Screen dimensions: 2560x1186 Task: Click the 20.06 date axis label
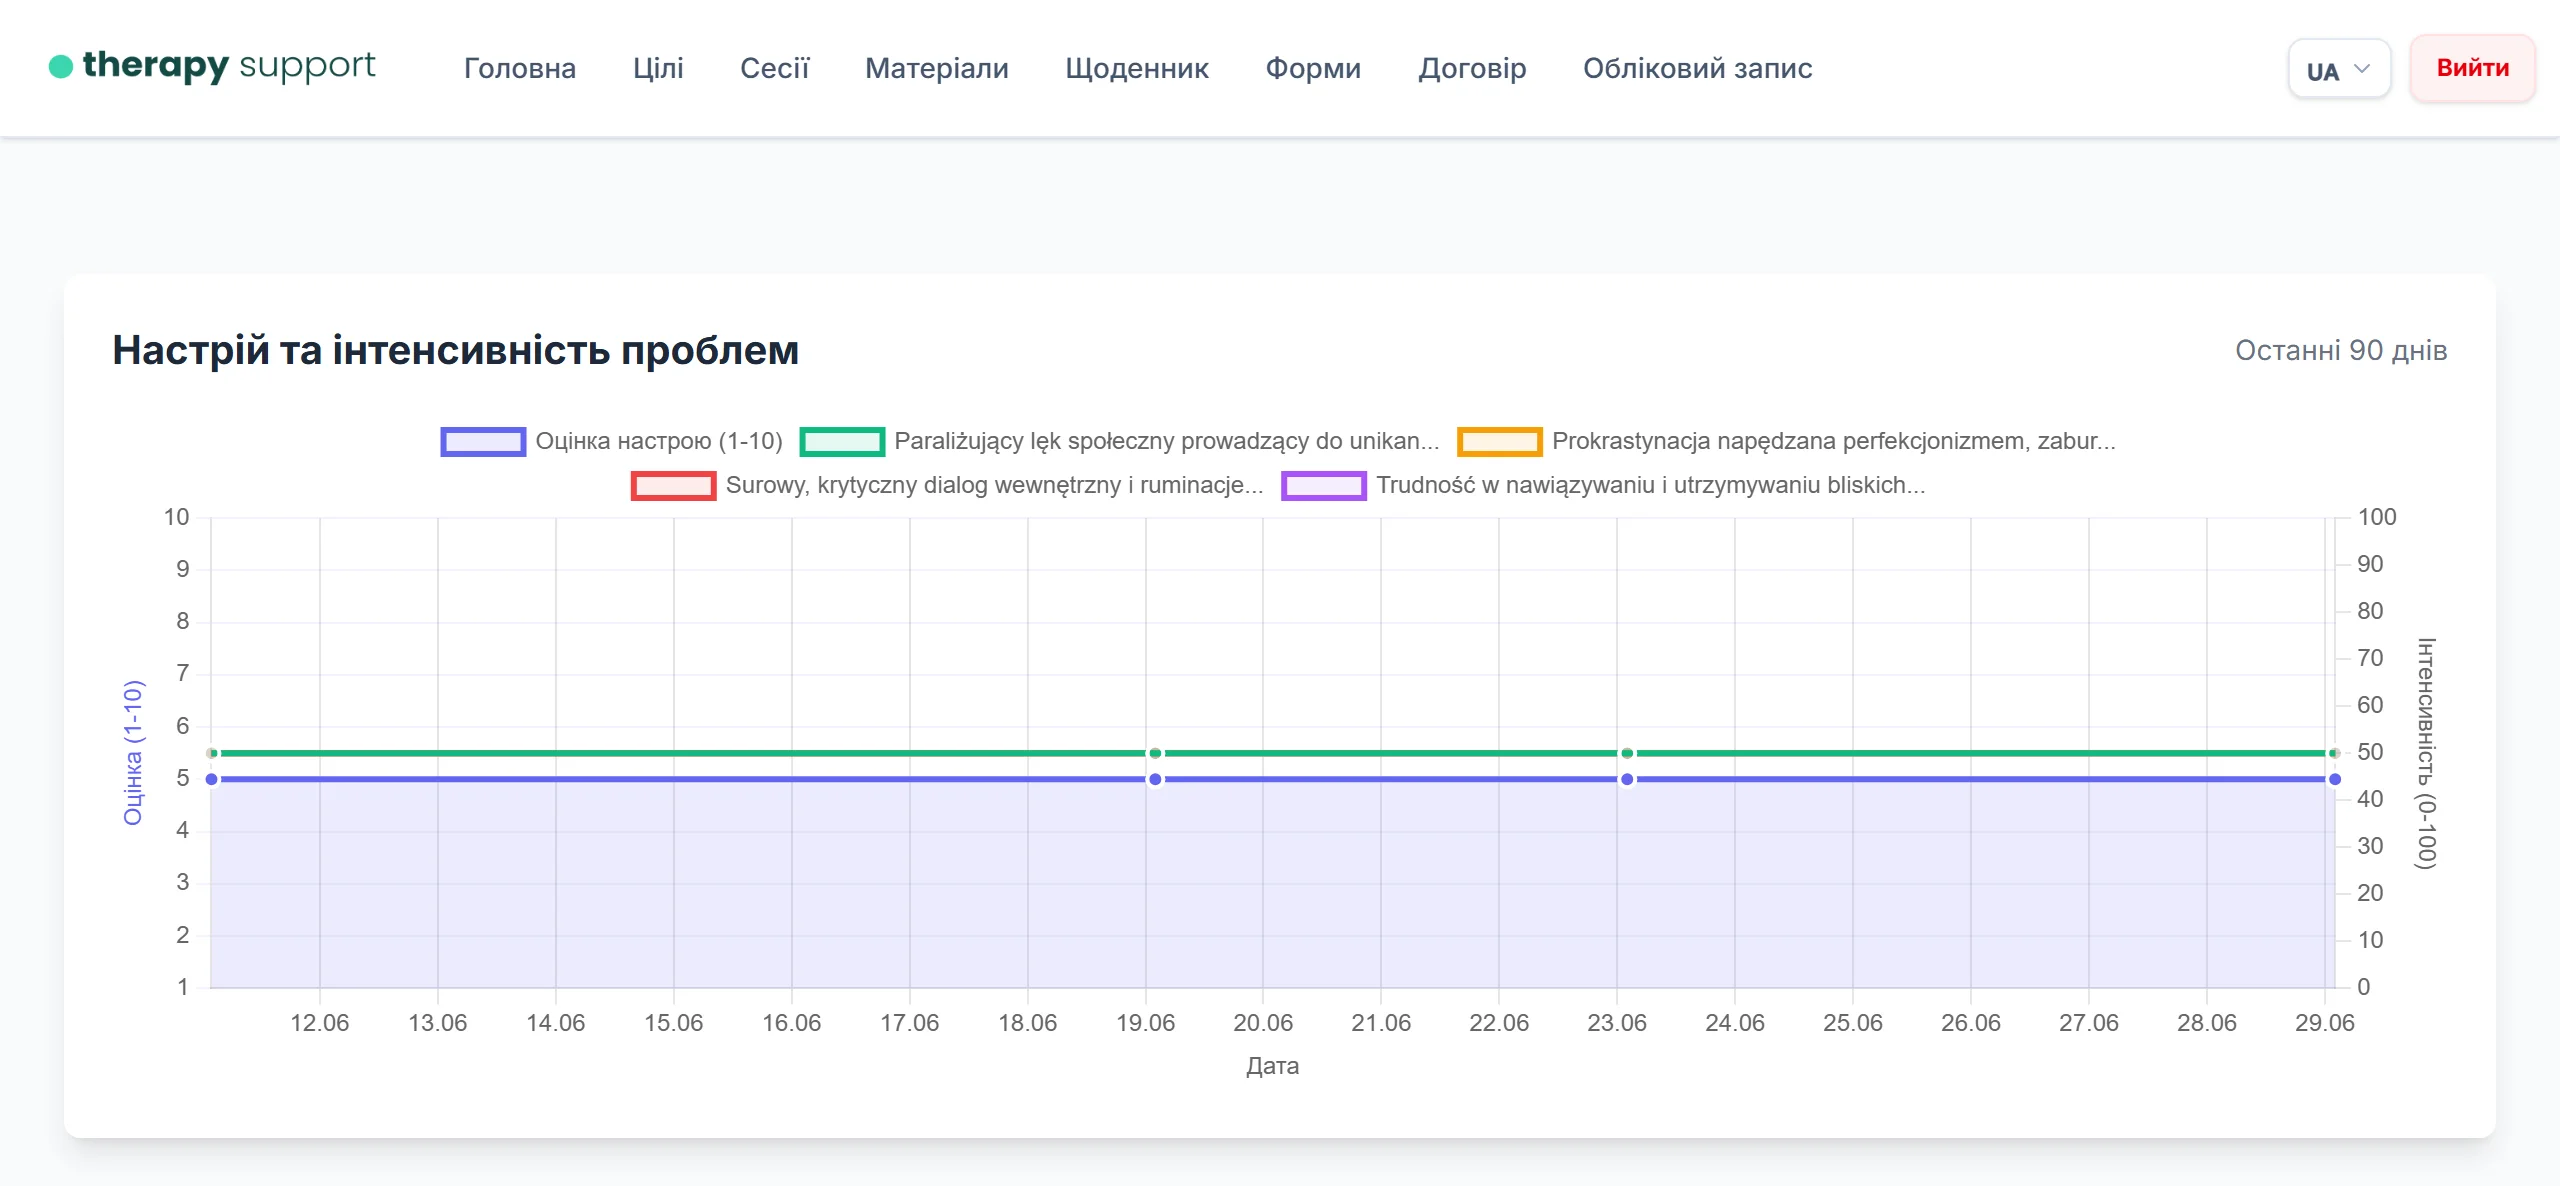click(1263, 1023)
